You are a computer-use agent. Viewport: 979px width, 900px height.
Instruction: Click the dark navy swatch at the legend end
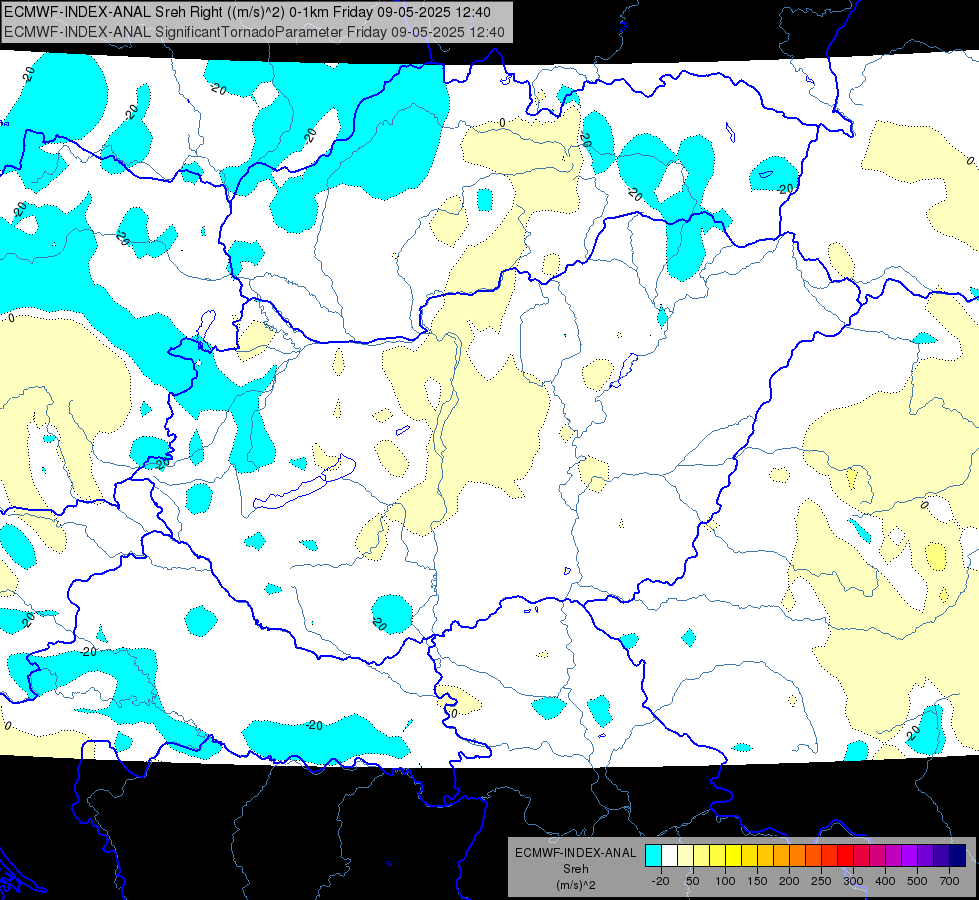958,855
